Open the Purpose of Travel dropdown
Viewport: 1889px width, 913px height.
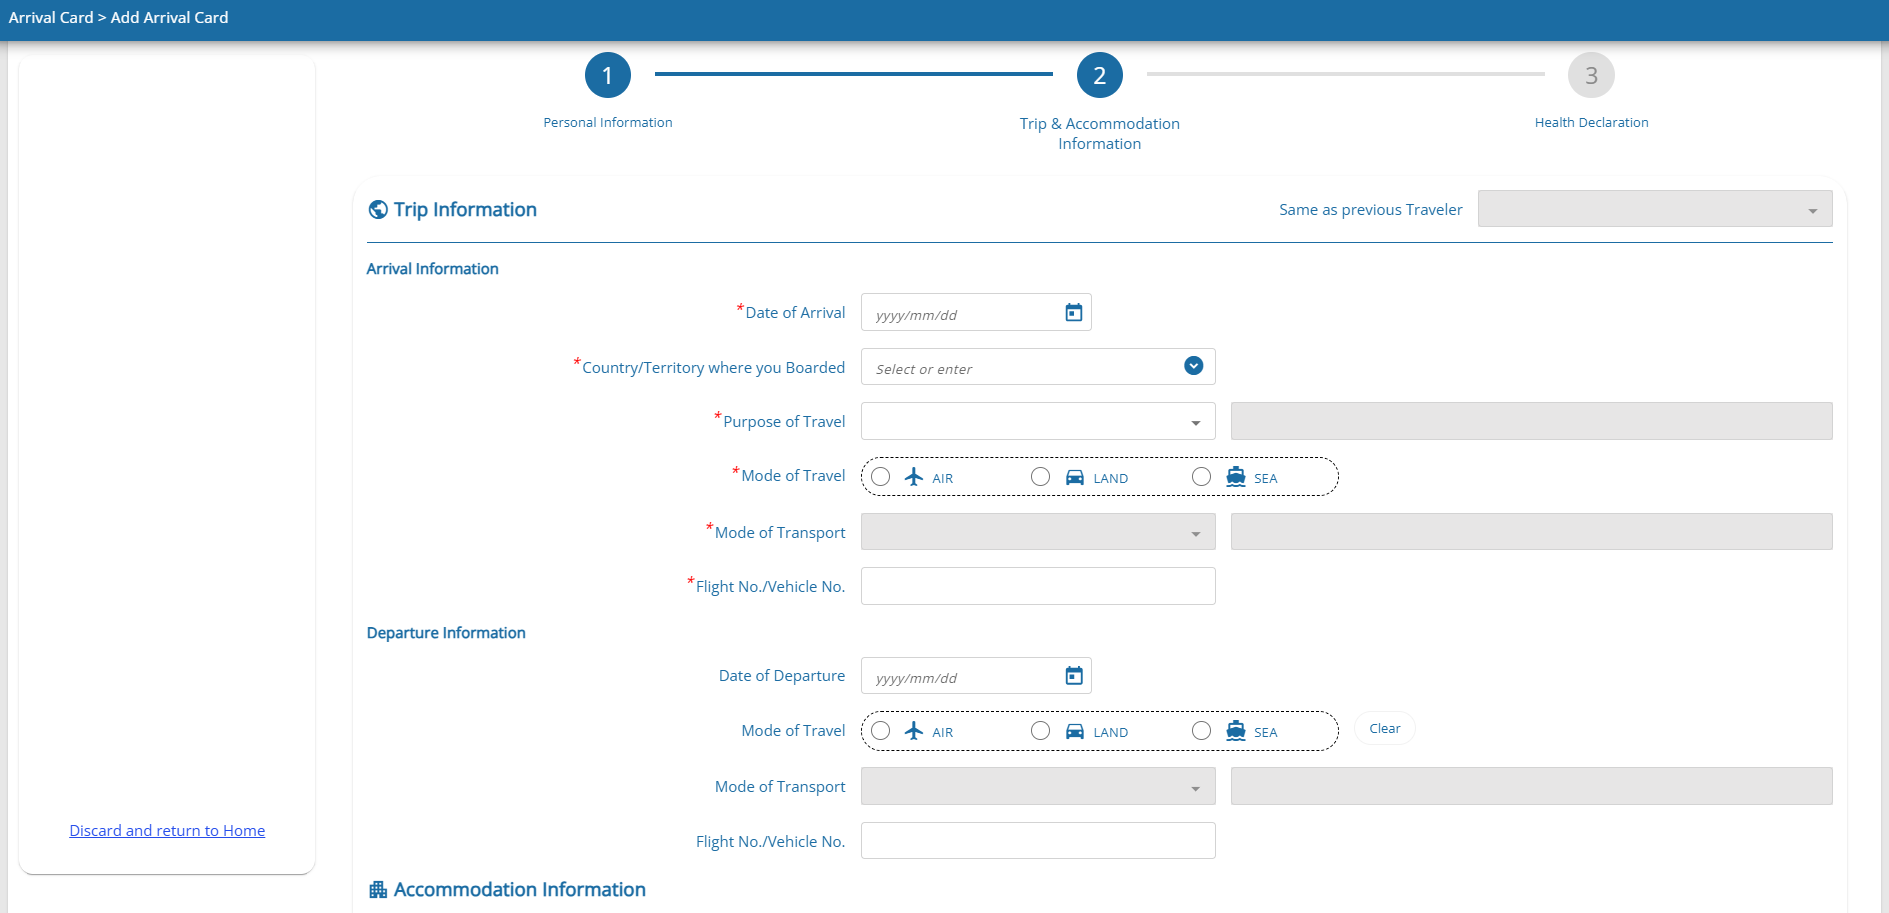pos(1038,421)
